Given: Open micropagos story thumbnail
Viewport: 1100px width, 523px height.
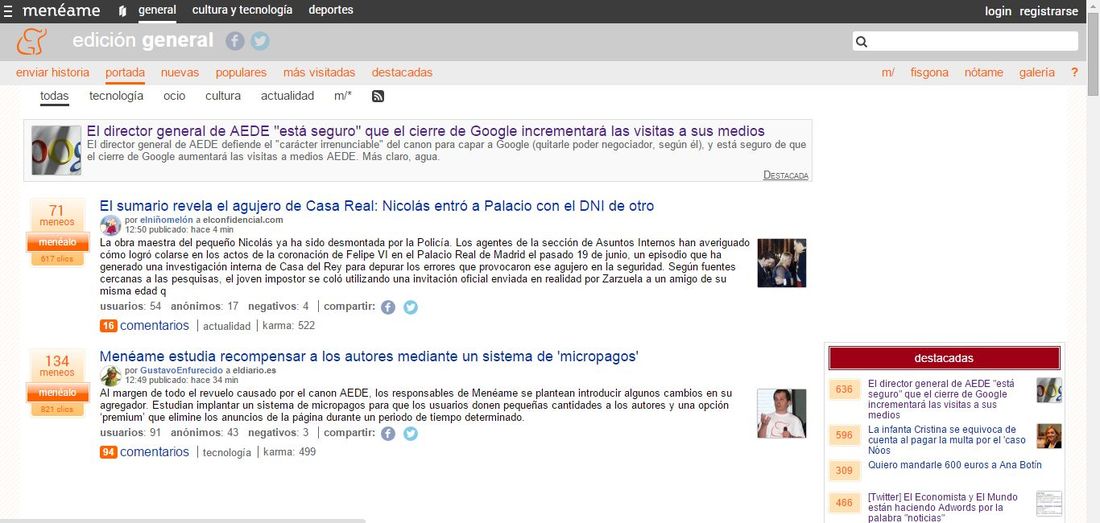Looking at the screenshot, I should click(x=782, y=414).
